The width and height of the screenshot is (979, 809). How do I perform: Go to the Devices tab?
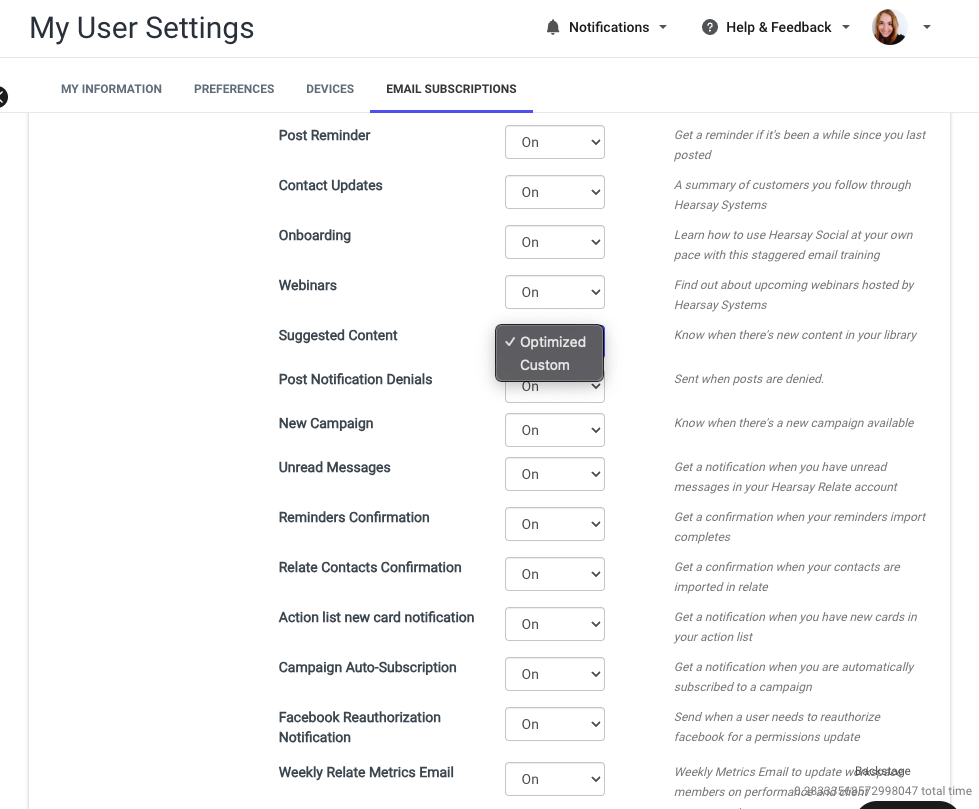point(330,89)
